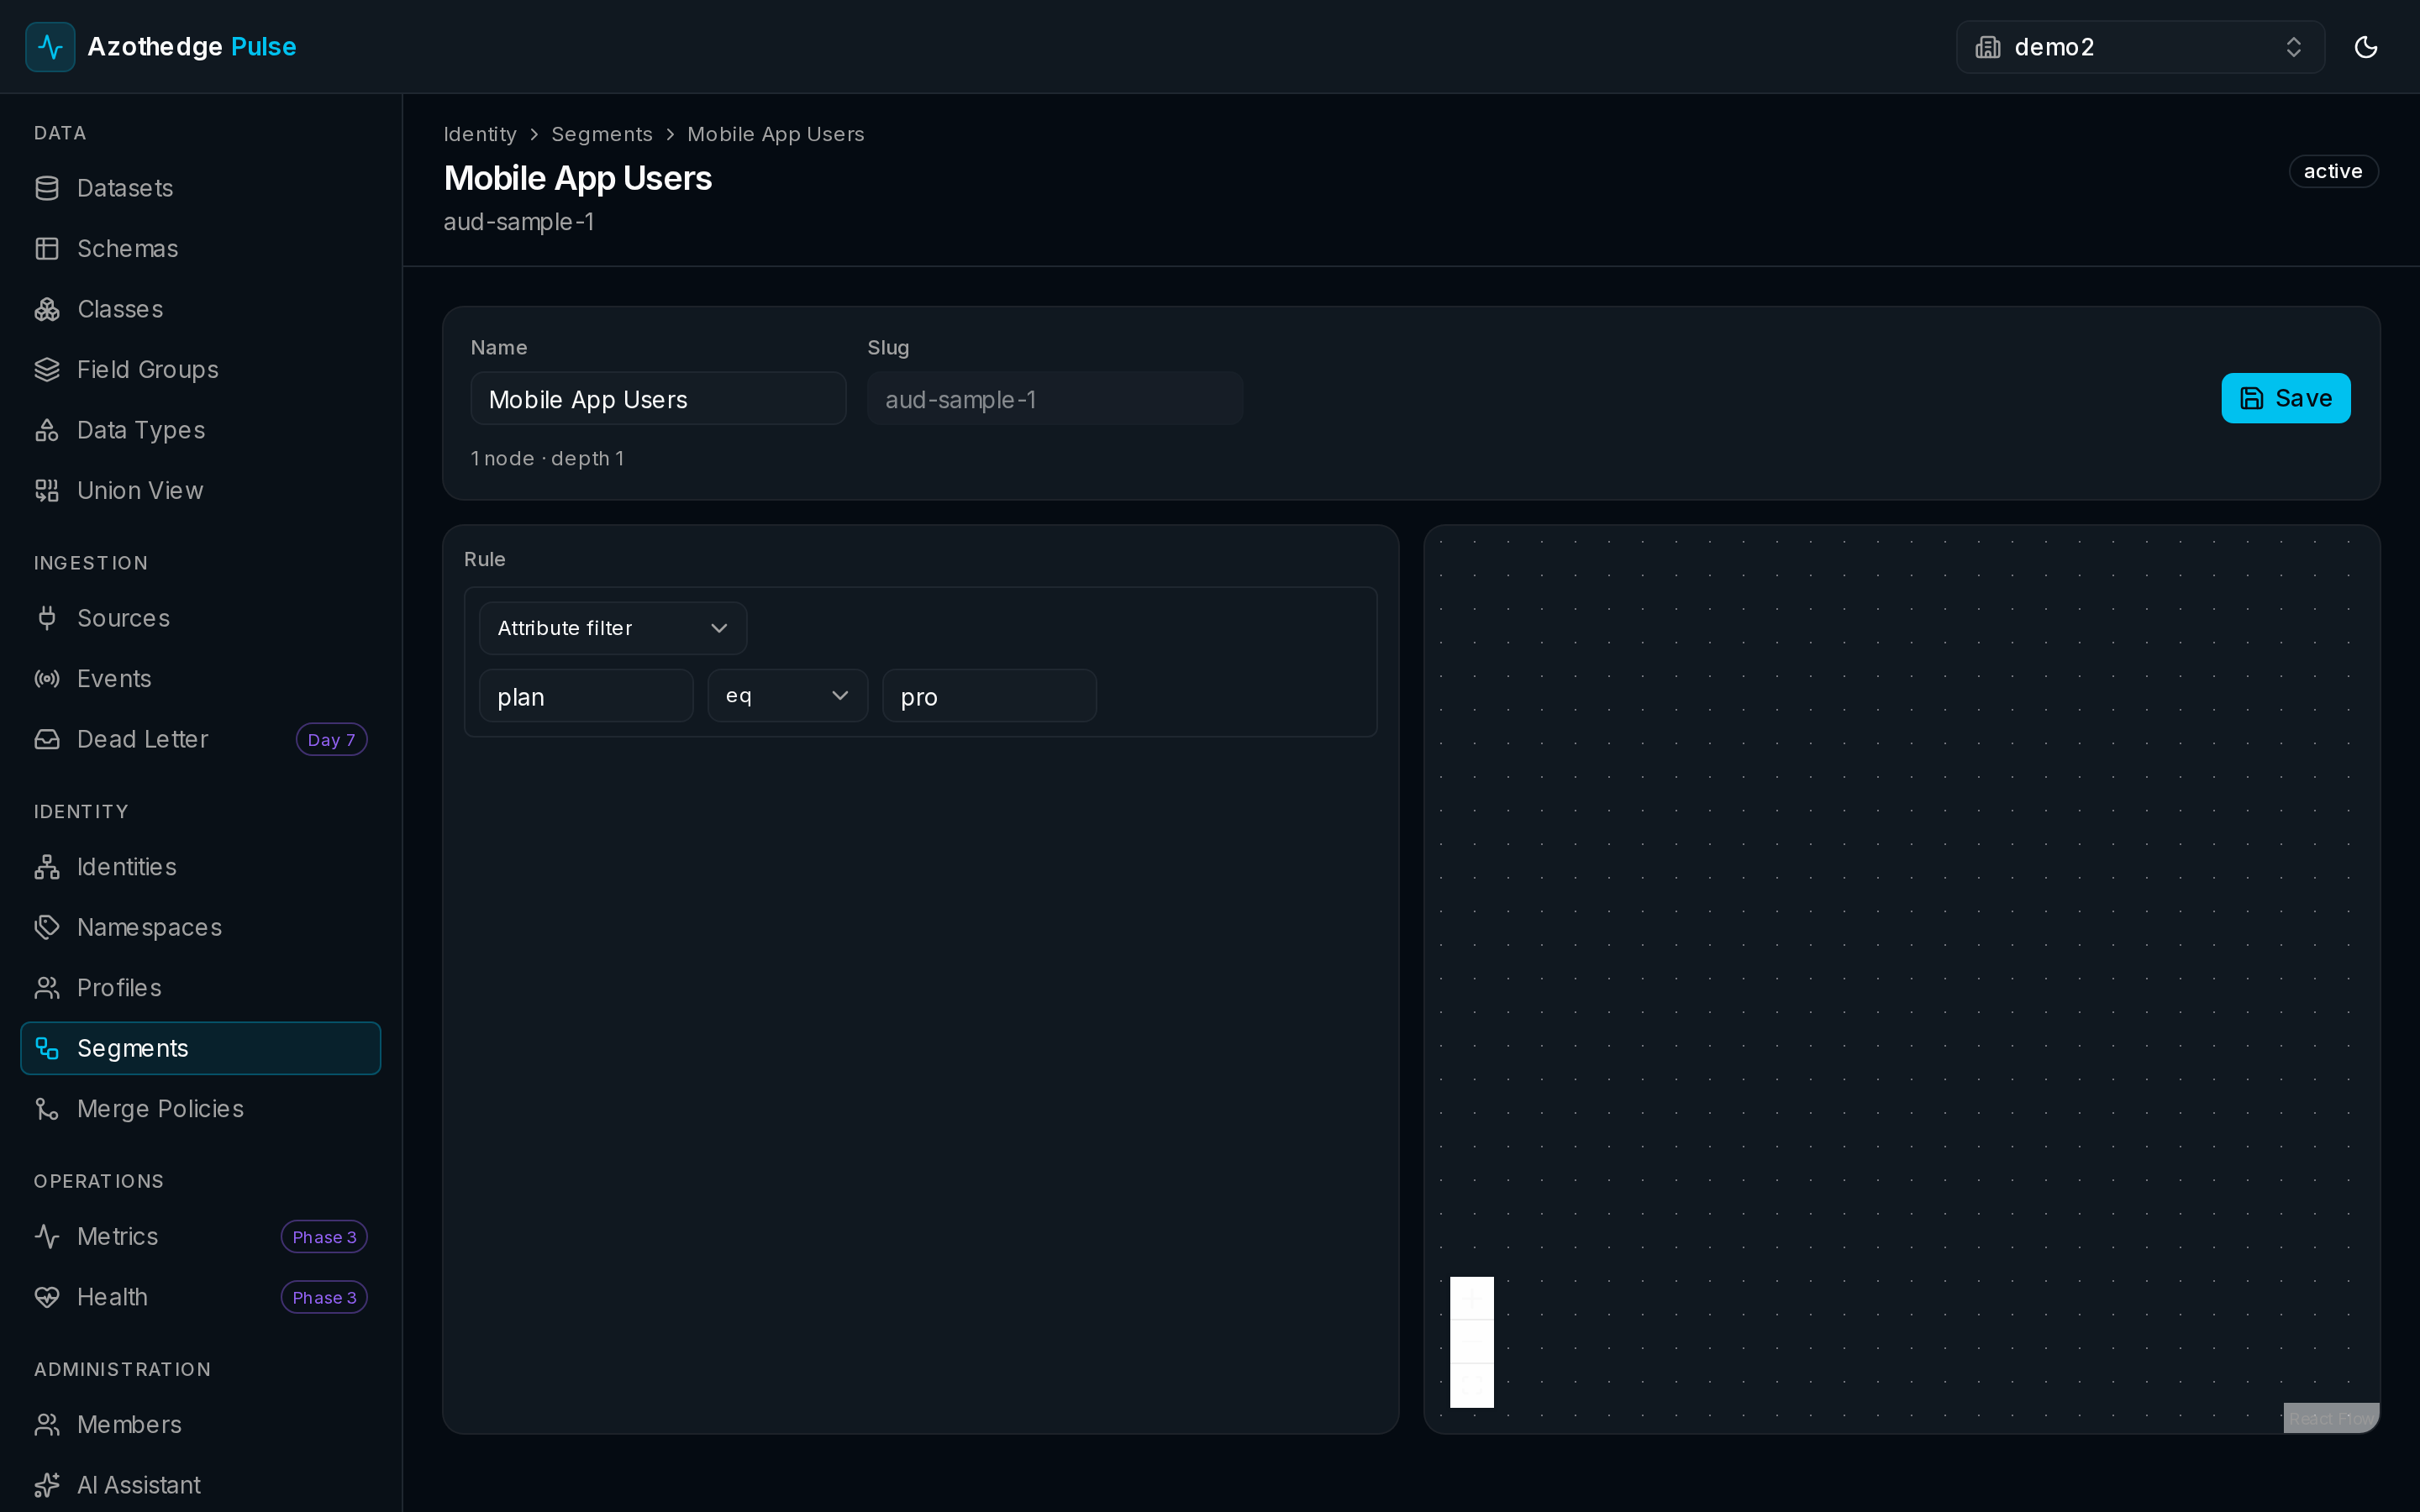This screenshot has height=1512, width=2420.
Task: Toggle dark mode with the moon icon
Action: 2366,47
